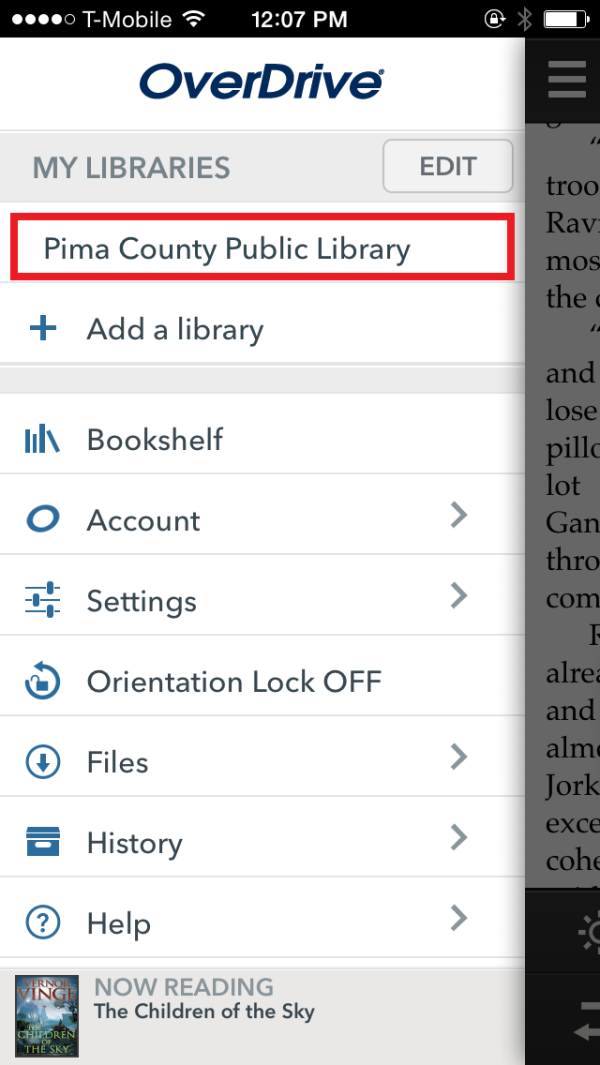The height and width of the screenshot is (1065, 600).
Task: Open Settings via sliders icon
Action: click(x=42, y=600)
